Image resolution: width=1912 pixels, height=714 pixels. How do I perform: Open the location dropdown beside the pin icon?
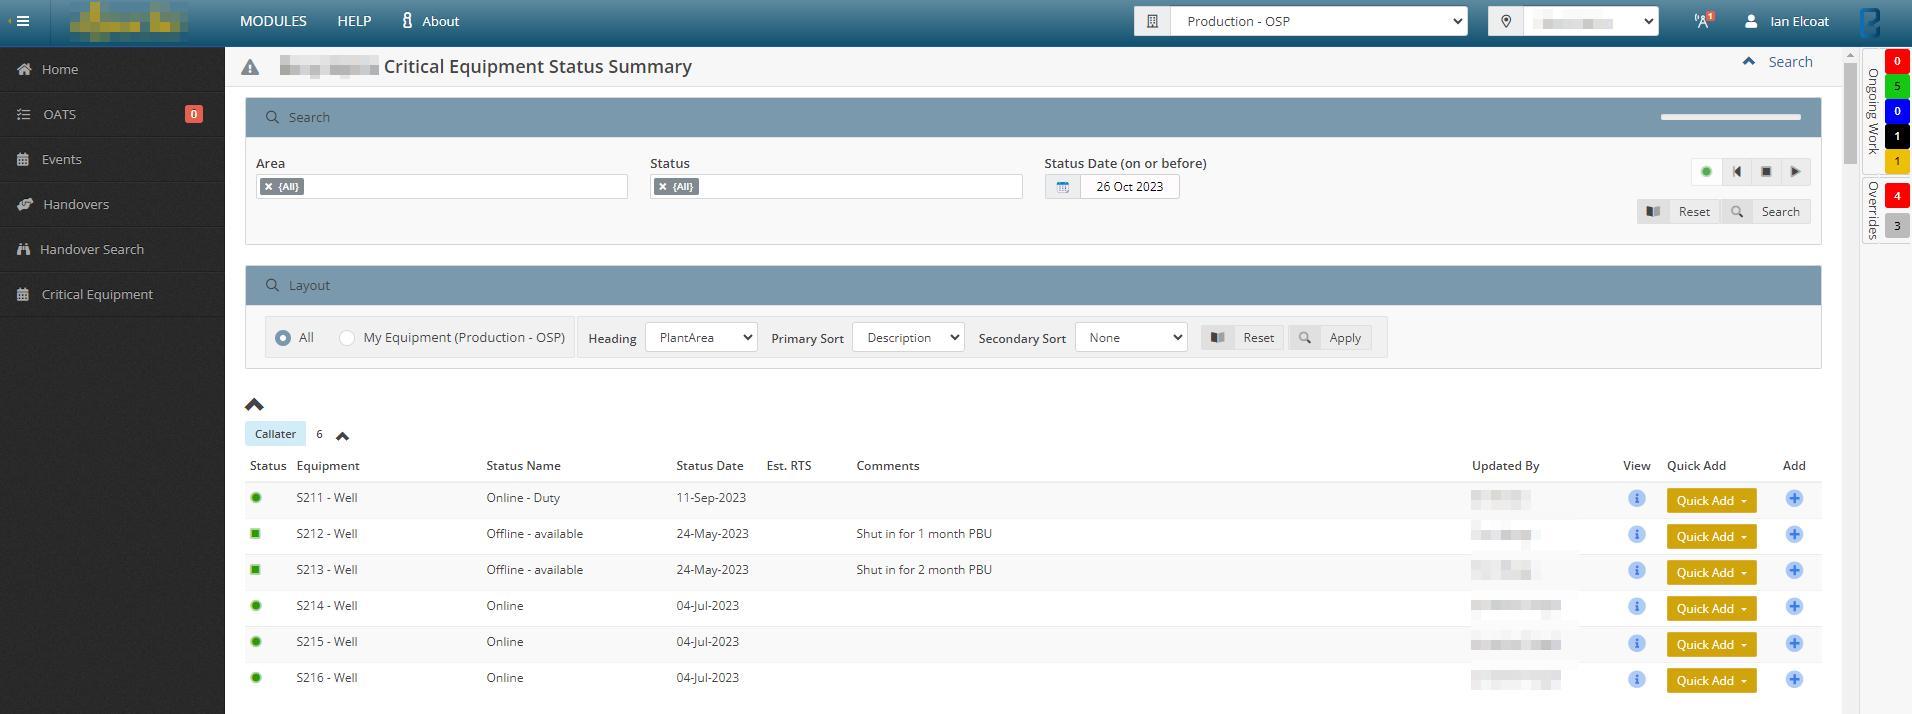pyautogui.click(x=1591, y=21)
